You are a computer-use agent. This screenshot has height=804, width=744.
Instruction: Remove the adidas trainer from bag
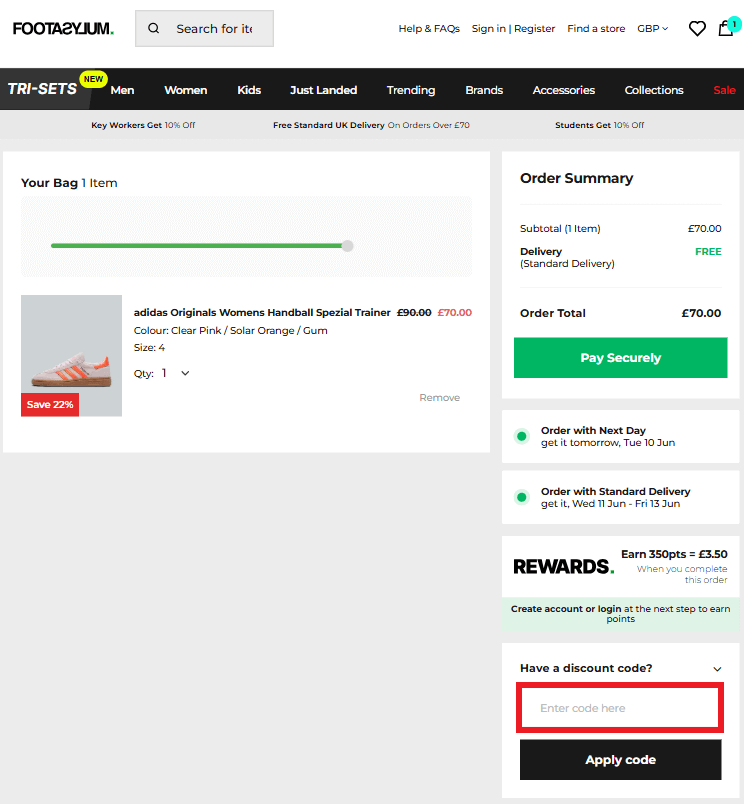click(439, 397)
